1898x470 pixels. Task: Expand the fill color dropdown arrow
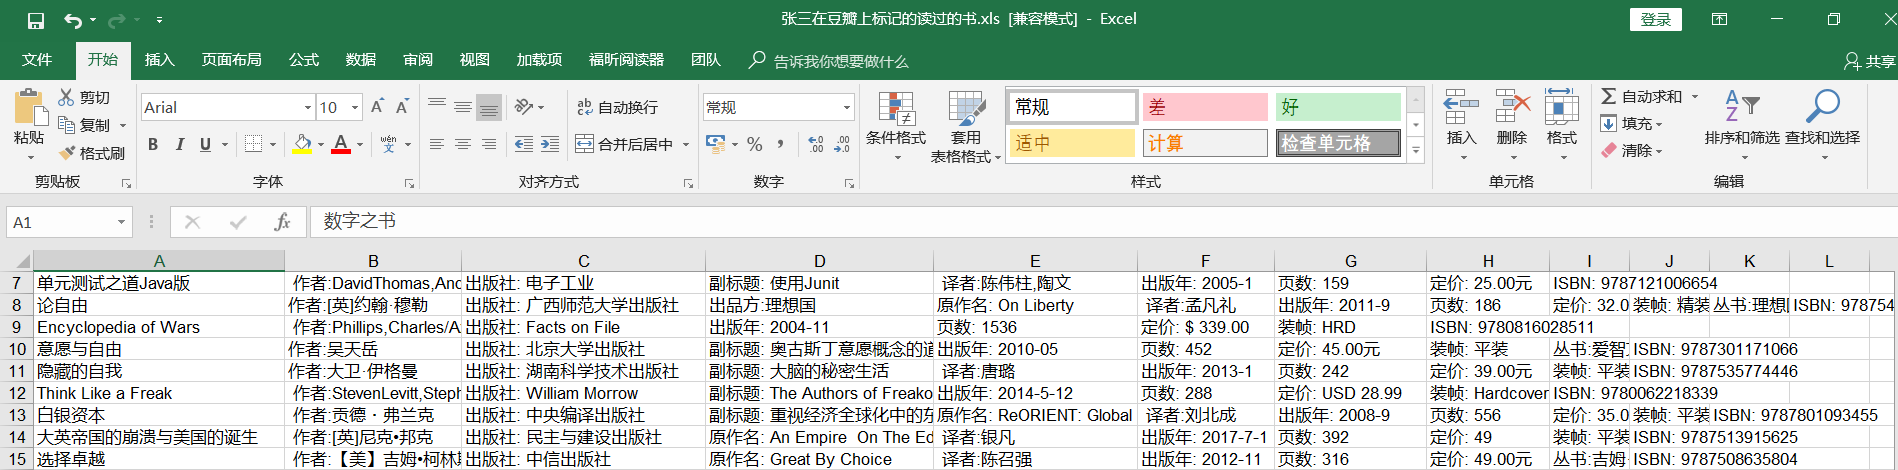(x=320, y=144)
